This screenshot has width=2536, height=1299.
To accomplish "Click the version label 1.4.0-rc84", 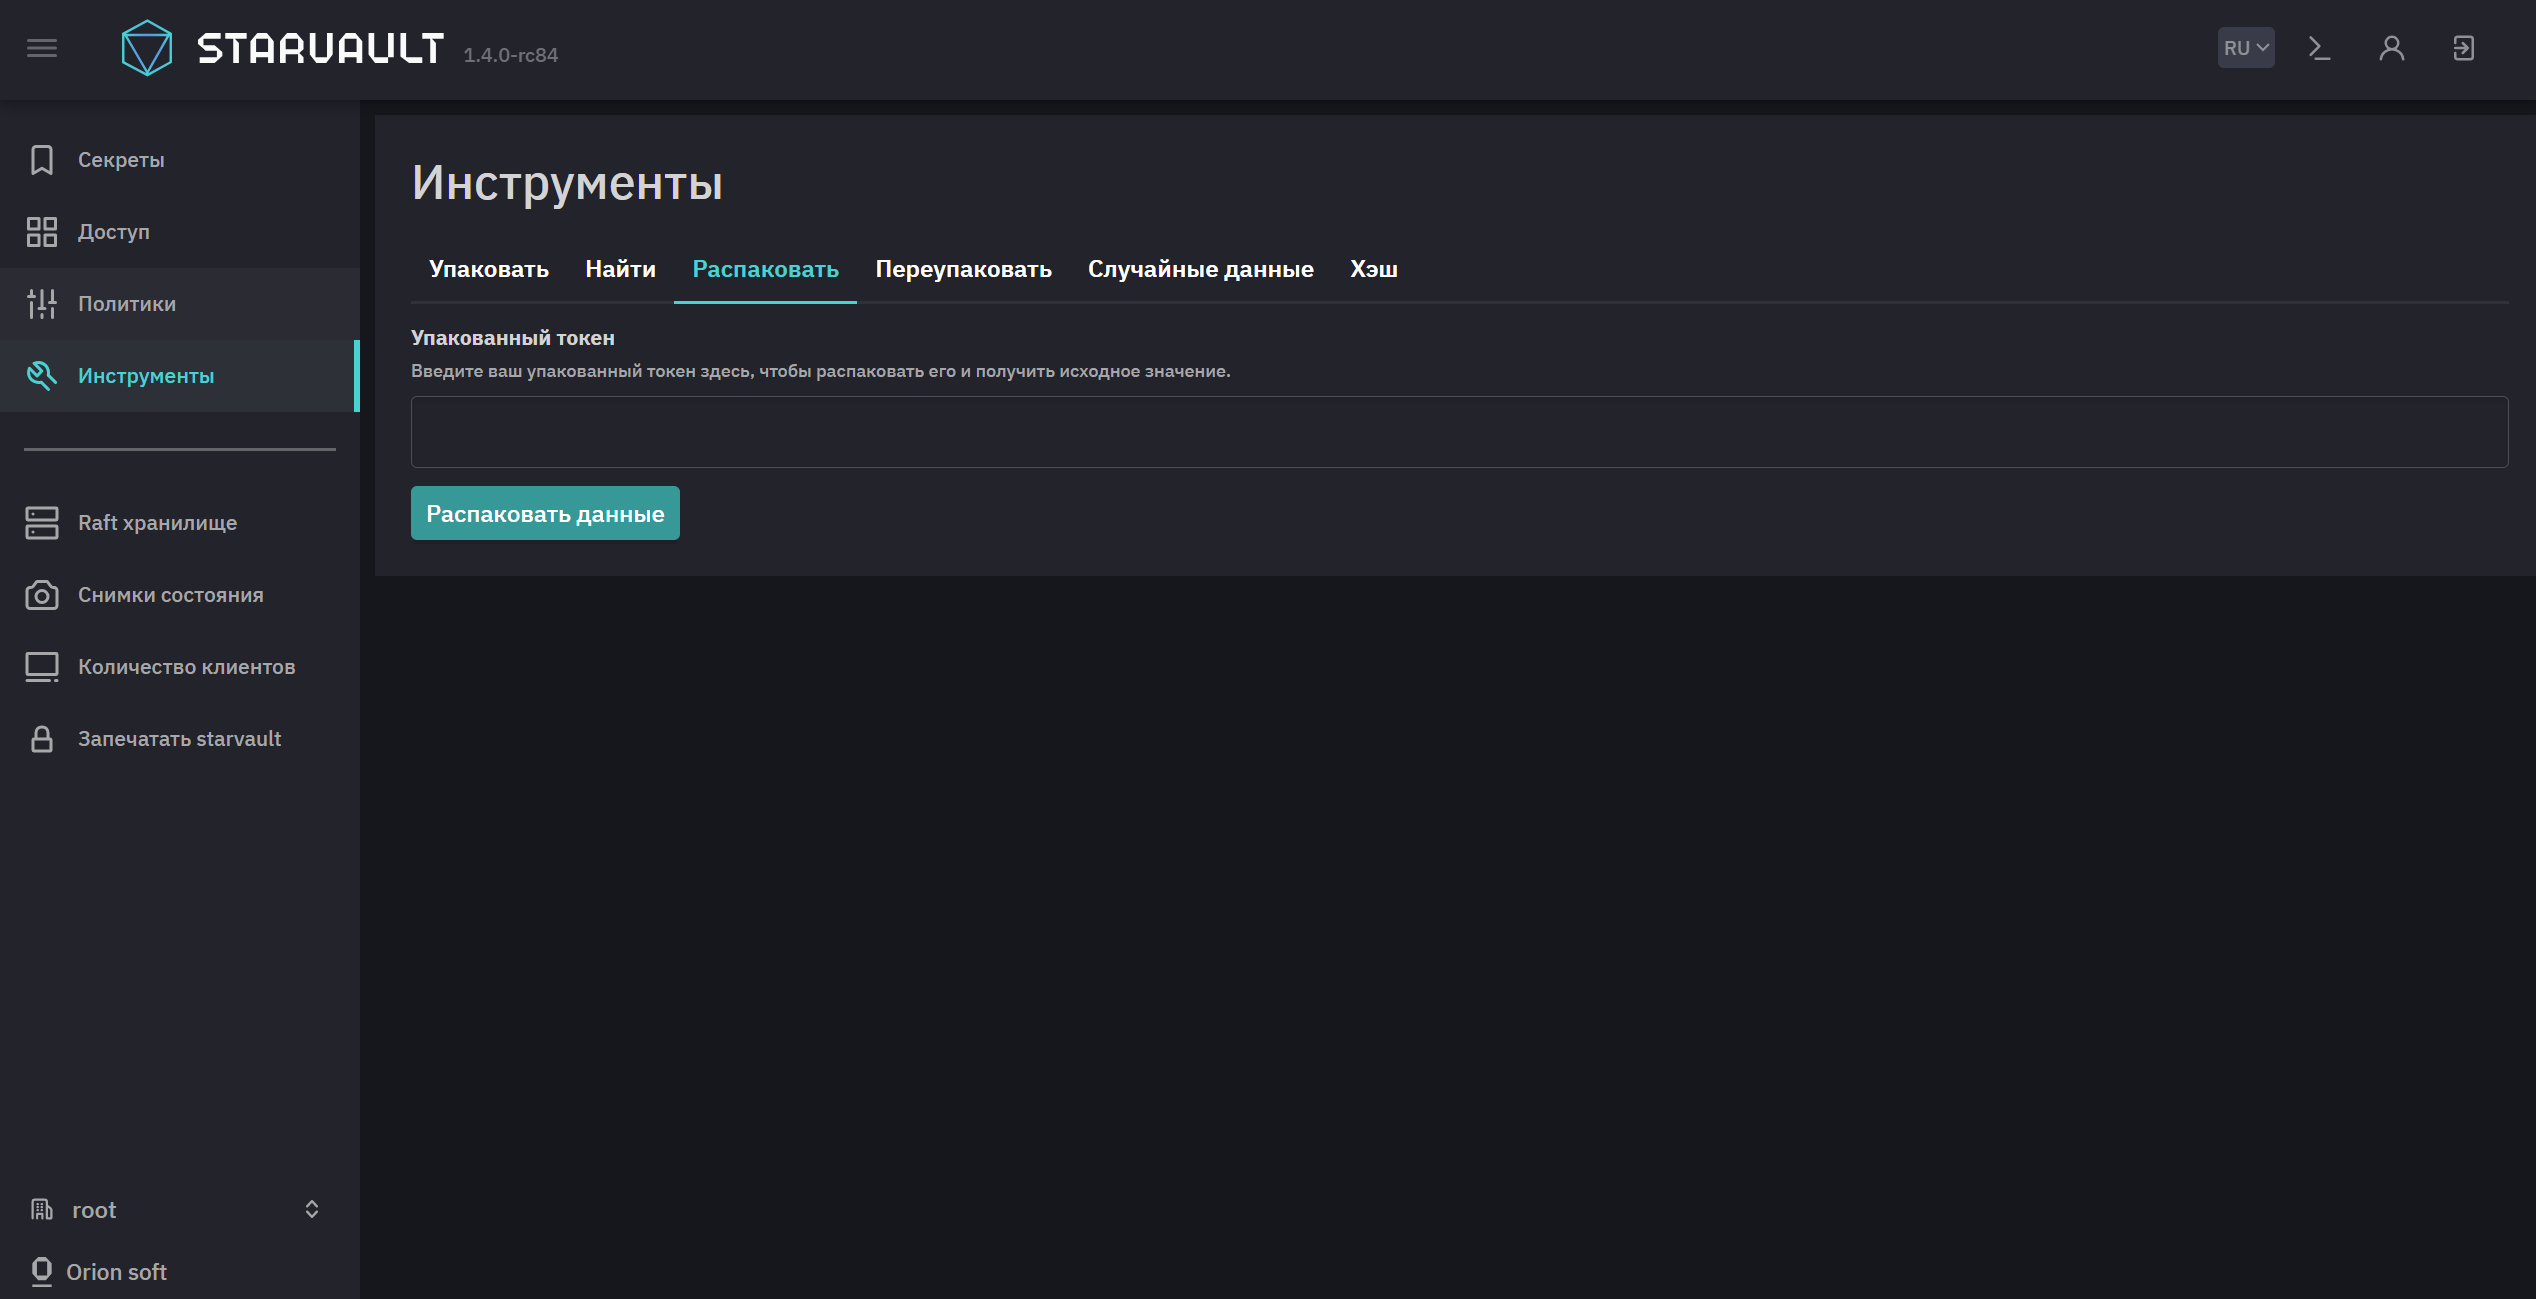I will pos(511,55).
